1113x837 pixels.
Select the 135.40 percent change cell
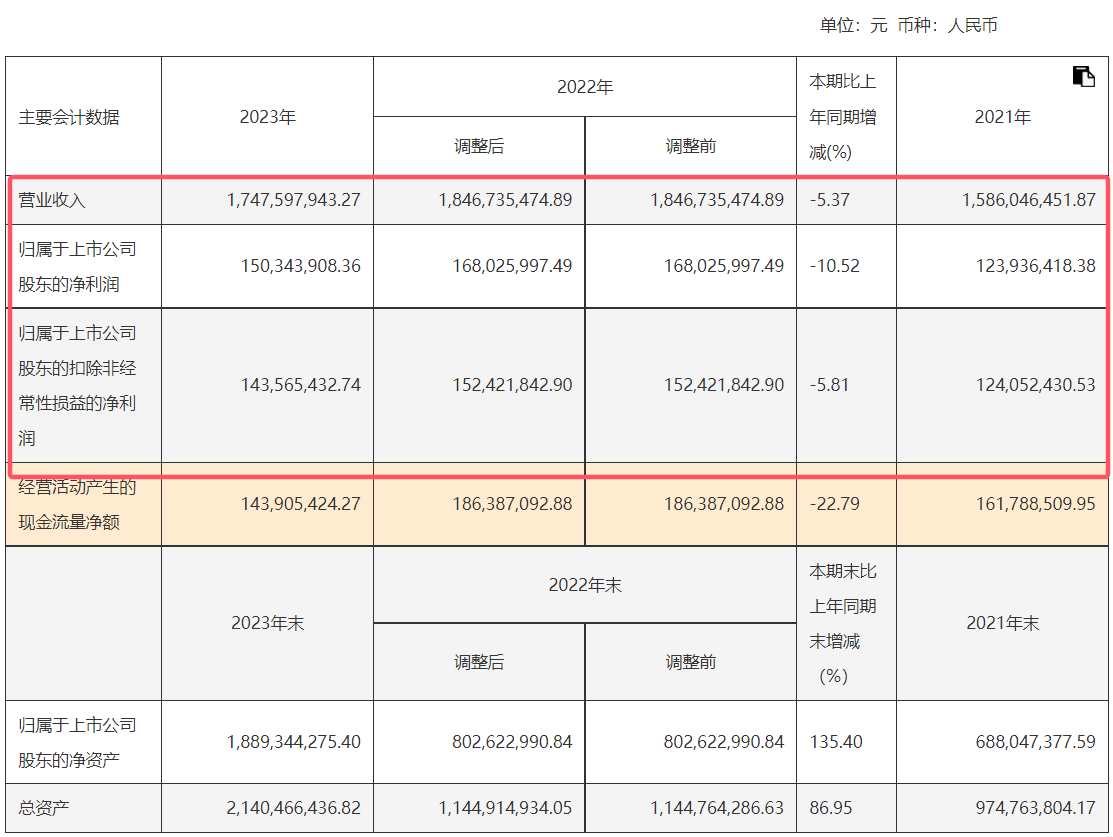(x=836, y=742)
